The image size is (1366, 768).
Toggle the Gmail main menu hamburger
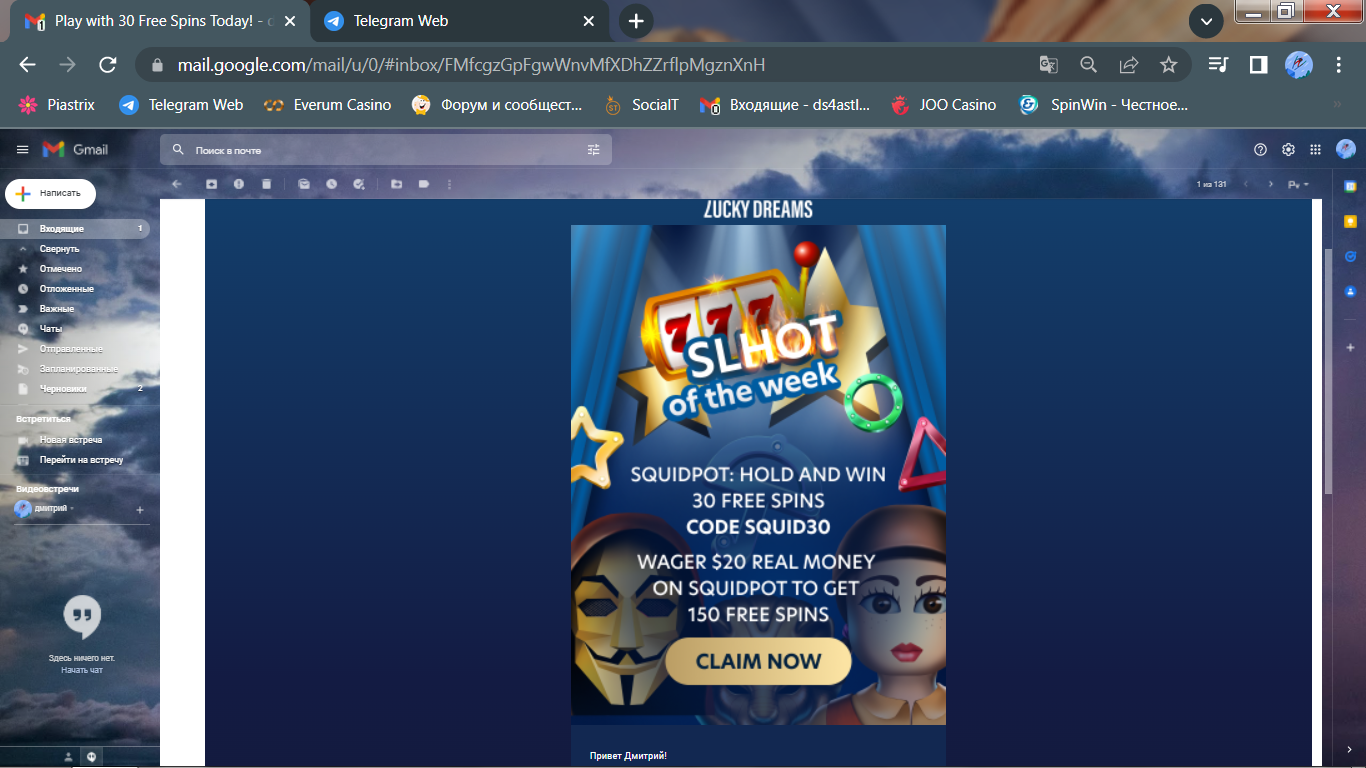[23, 149]
